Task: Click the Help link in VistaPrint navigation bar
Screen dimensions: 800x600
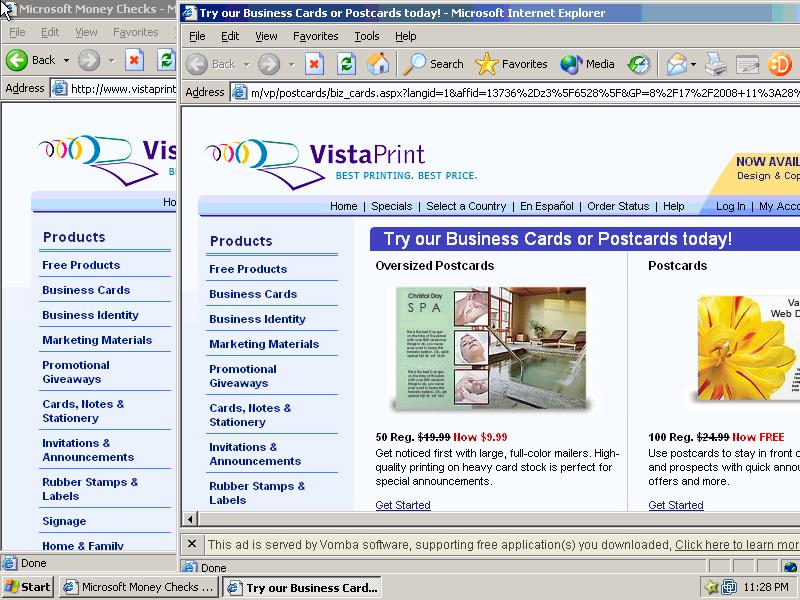Action: [x=673, y=206]
